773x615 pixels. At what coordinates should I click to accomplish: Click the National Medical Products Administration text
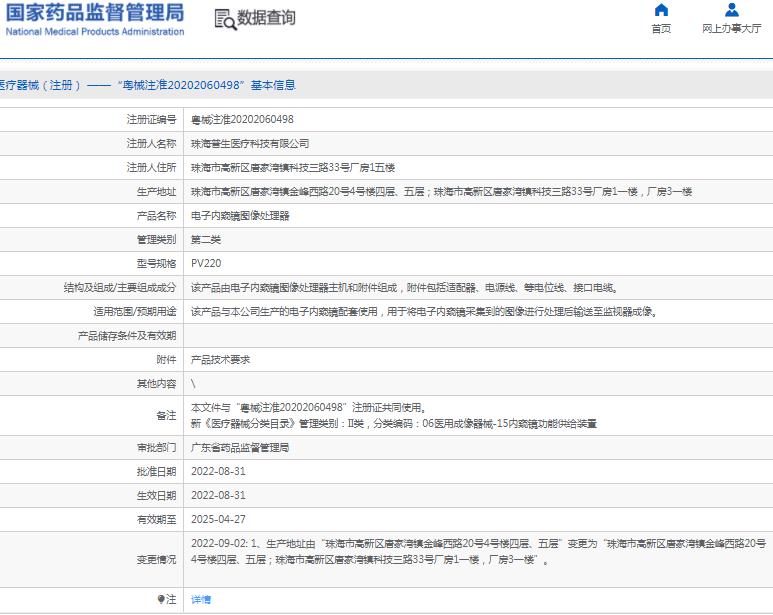95,32
